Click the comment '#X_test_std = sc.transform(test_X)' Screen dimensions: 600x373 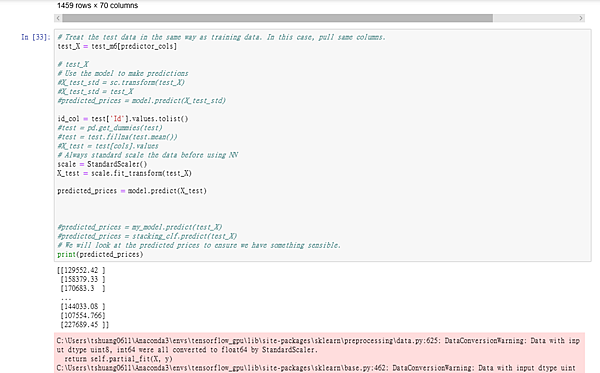pyautogui.click(x=121, y=82)
